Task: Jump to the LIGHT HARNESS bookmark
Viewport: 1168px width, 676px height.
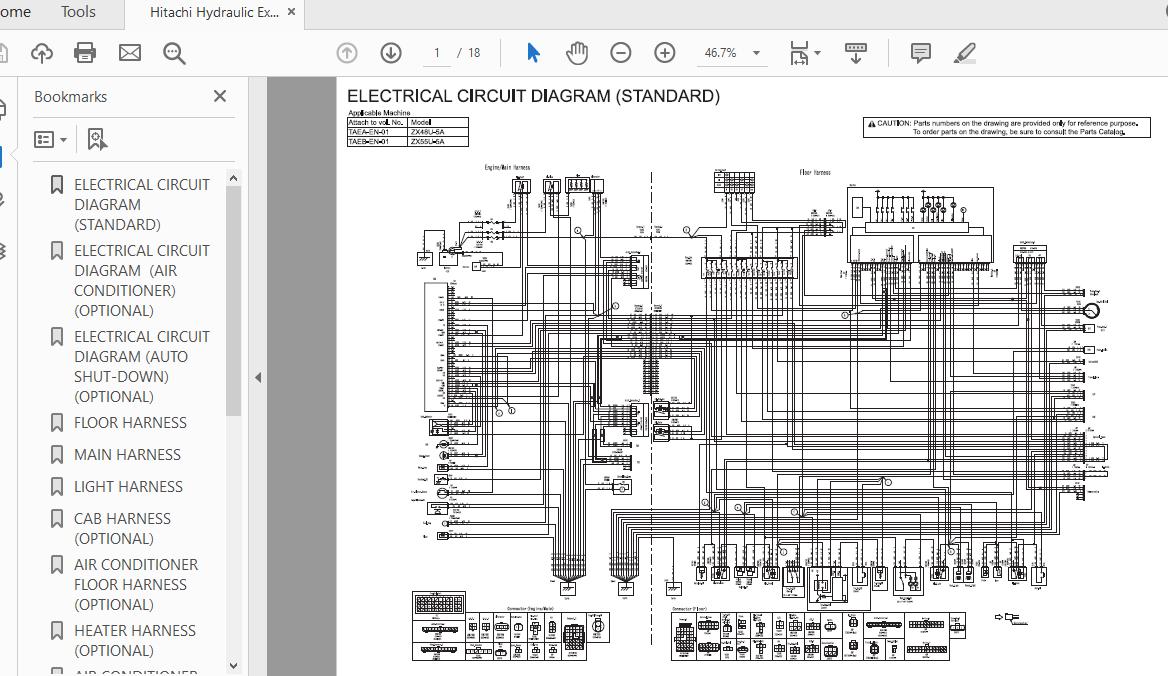Action: click(x=128, y=487)
